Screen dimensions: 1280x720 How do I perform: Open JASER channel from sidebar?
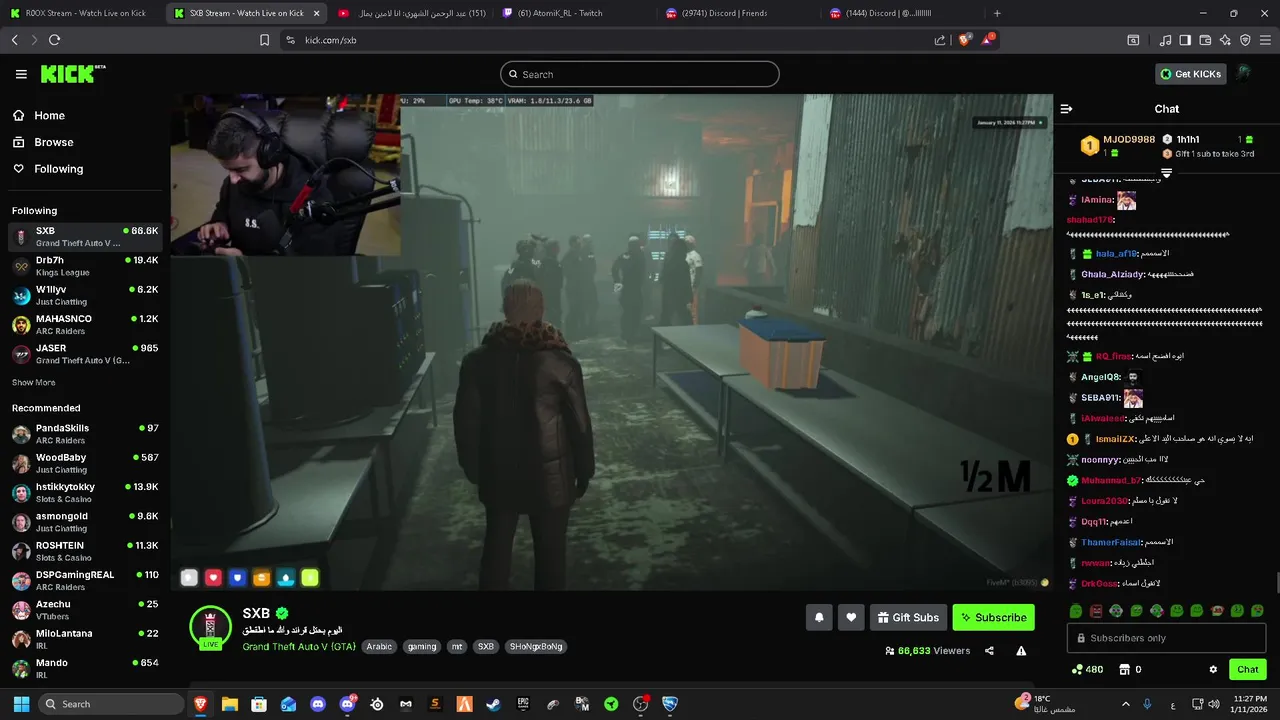click(84, 354)
